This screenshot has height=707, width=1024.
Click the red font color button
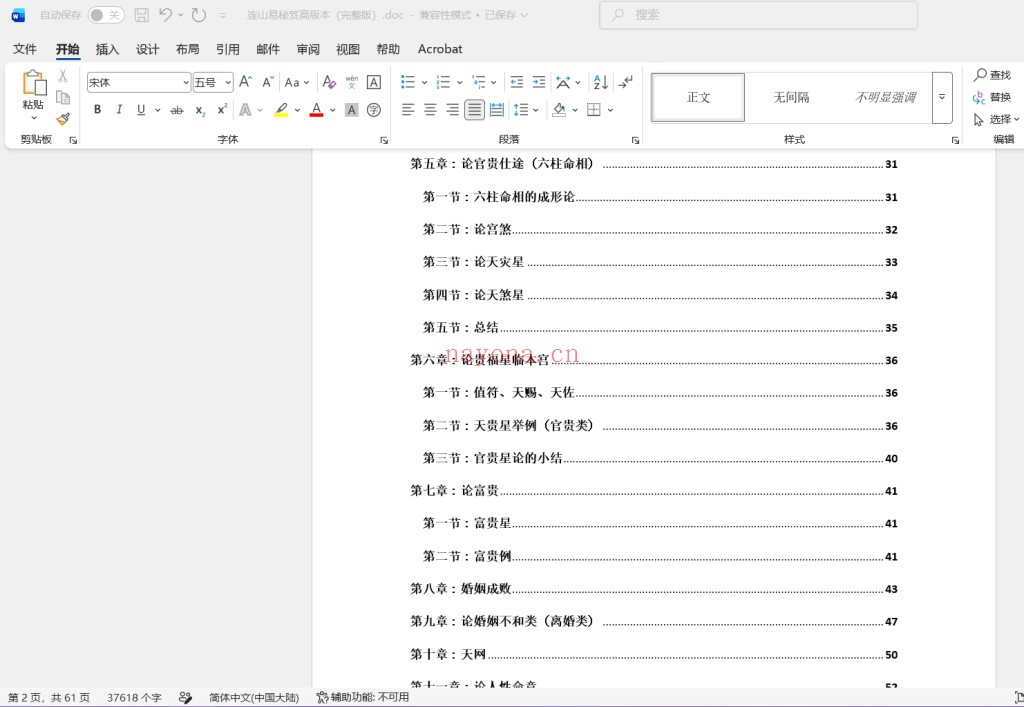[x=317, y=110]
